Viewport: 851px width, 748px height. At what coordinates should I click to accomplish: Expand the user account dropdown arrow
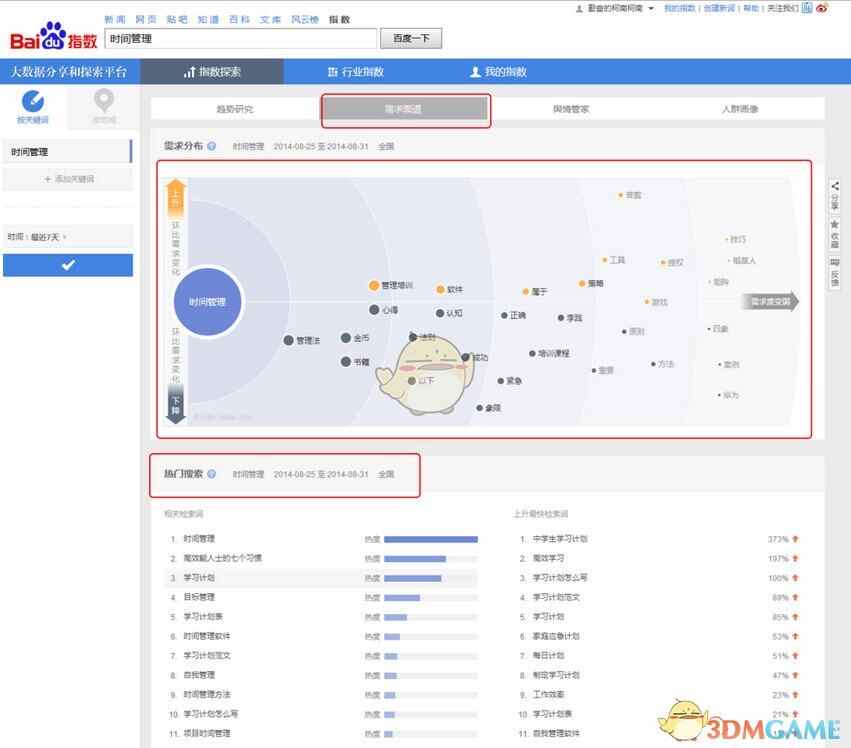pyautogui.click(x=651, y=8)
